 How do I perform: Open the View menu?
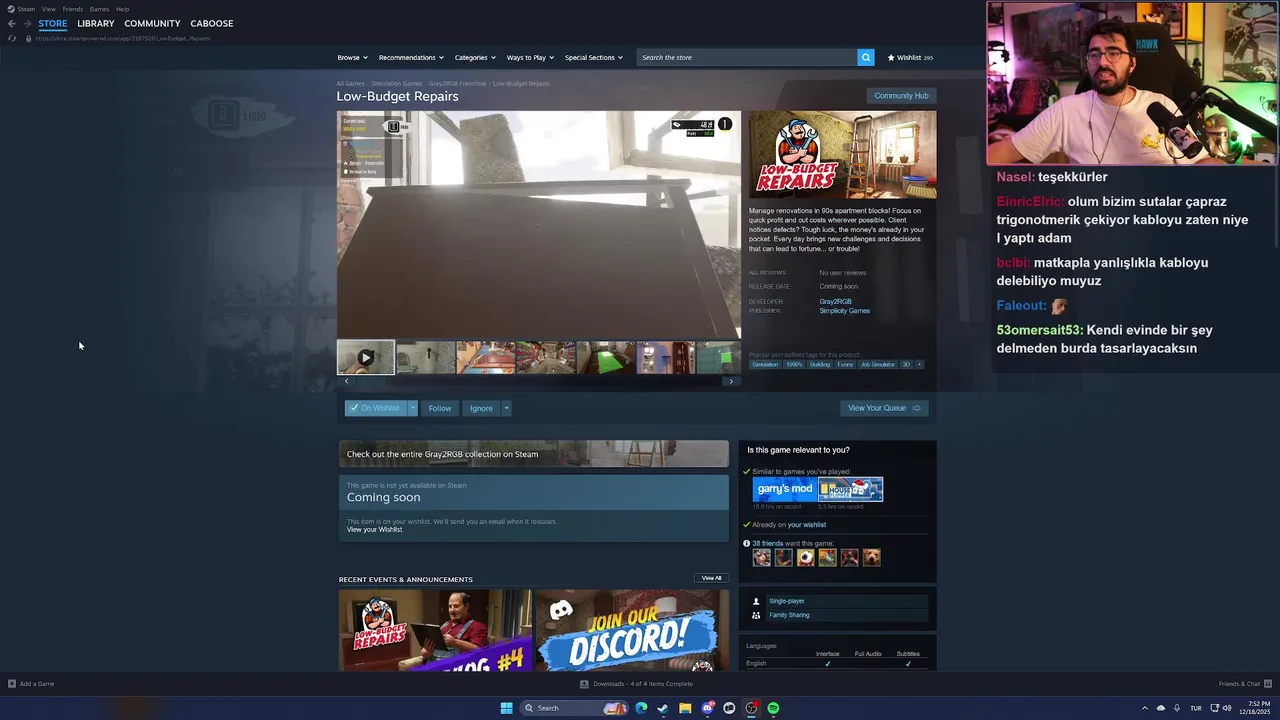point(48,9)
